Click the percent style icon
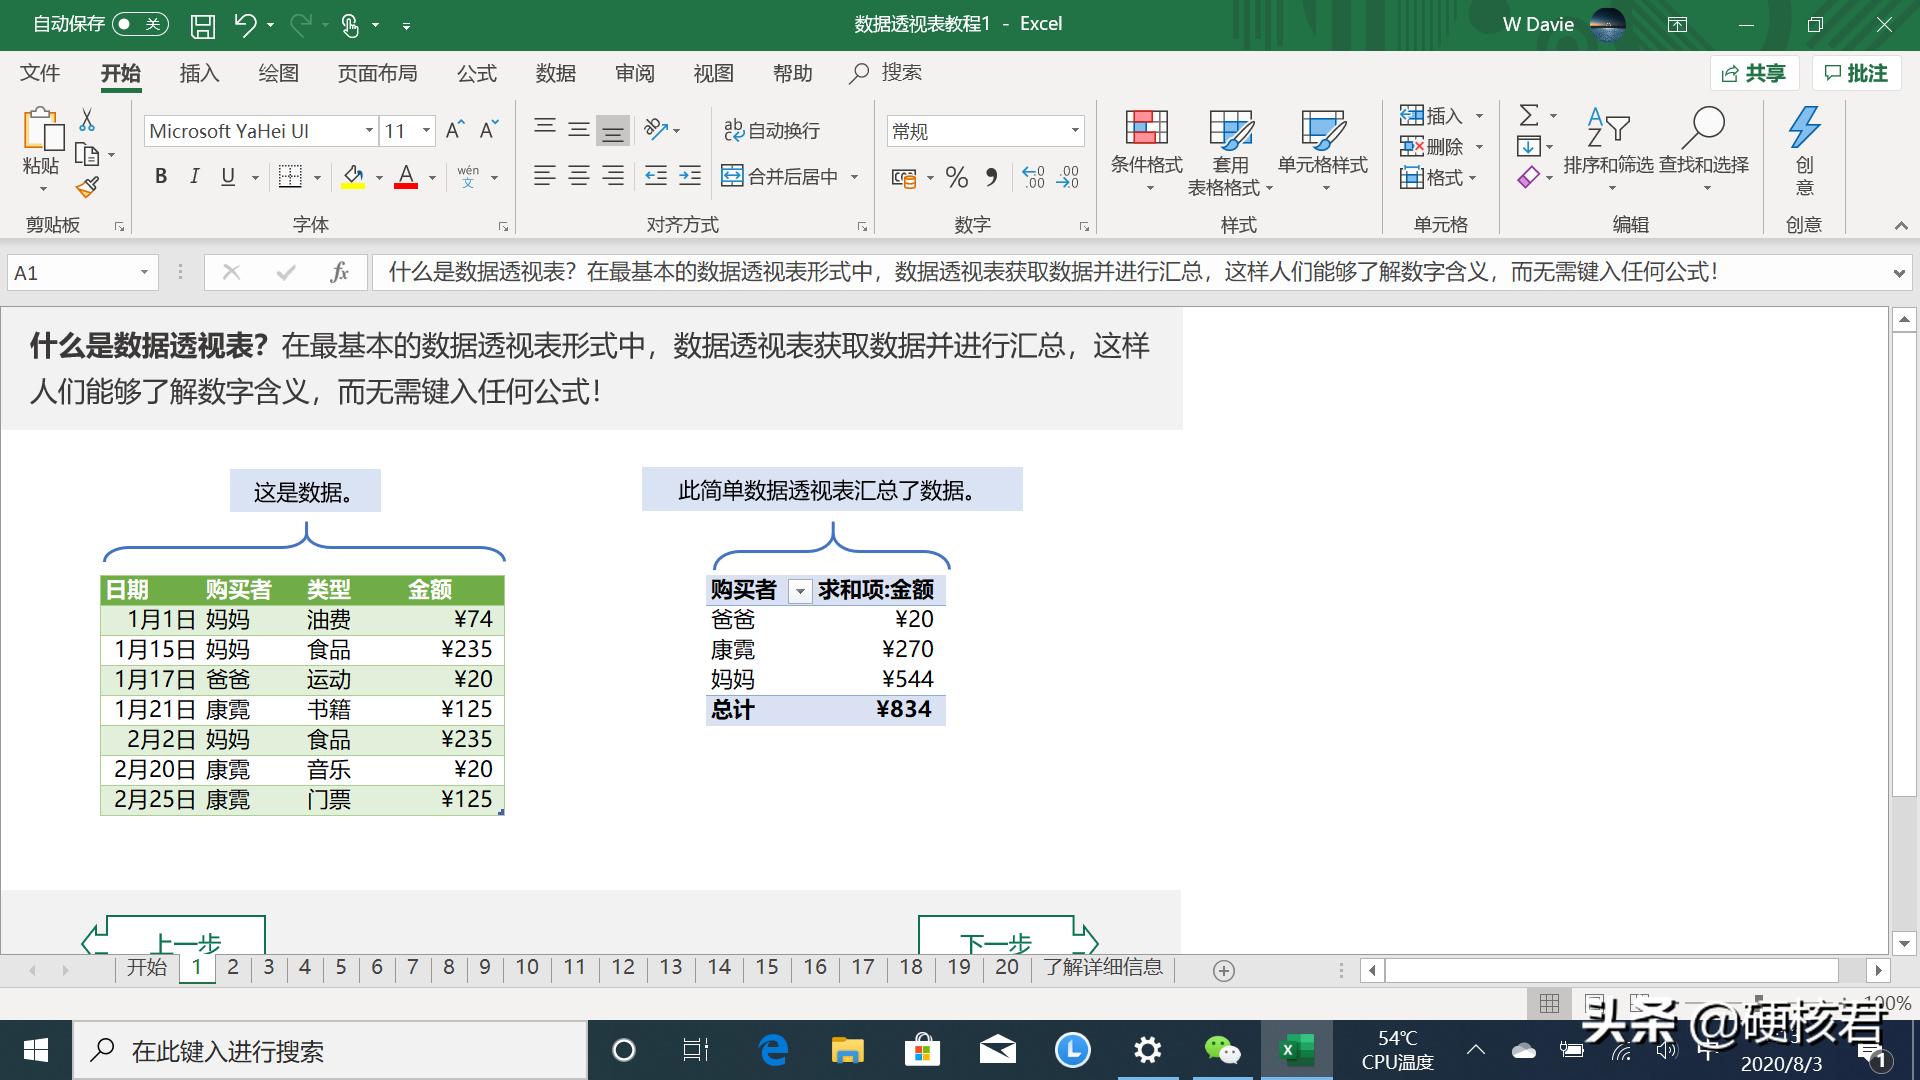The width and height of the screenshot is (1920, 1080). (x=956, y=176)
